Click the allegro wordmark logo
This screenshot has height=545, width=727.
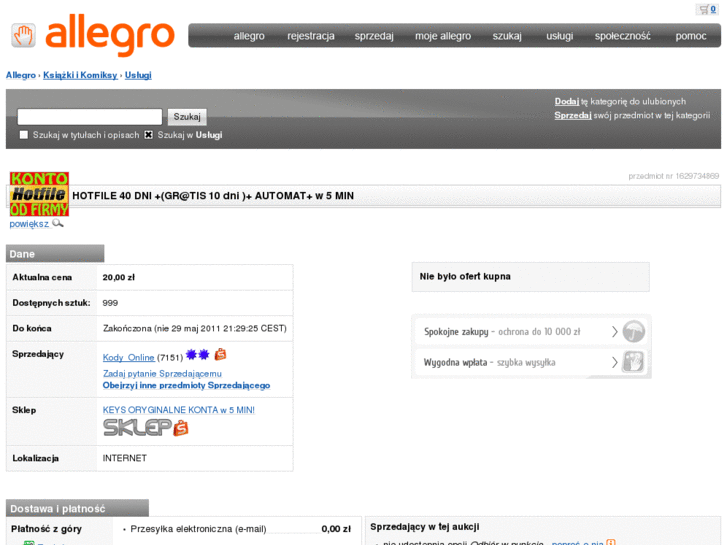[x=110, y=35]
